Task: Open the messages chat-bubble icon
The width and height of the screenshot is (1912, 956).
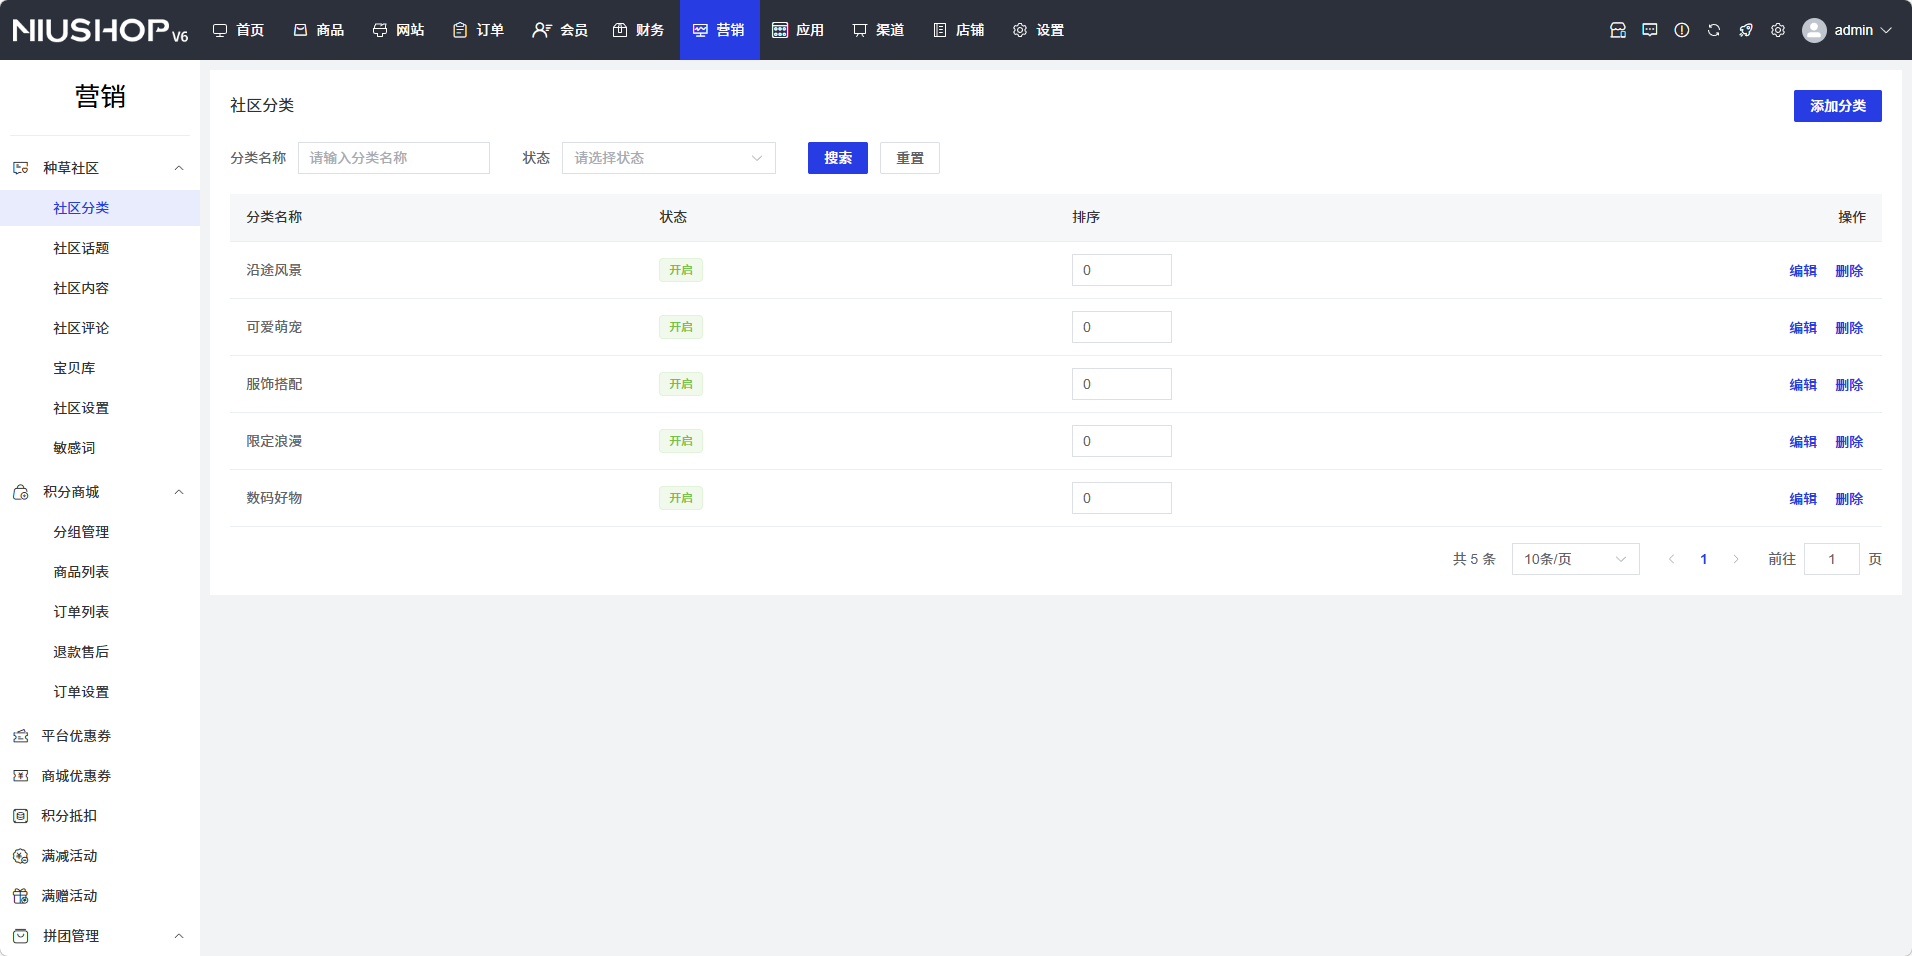Action: [1649, 30]
